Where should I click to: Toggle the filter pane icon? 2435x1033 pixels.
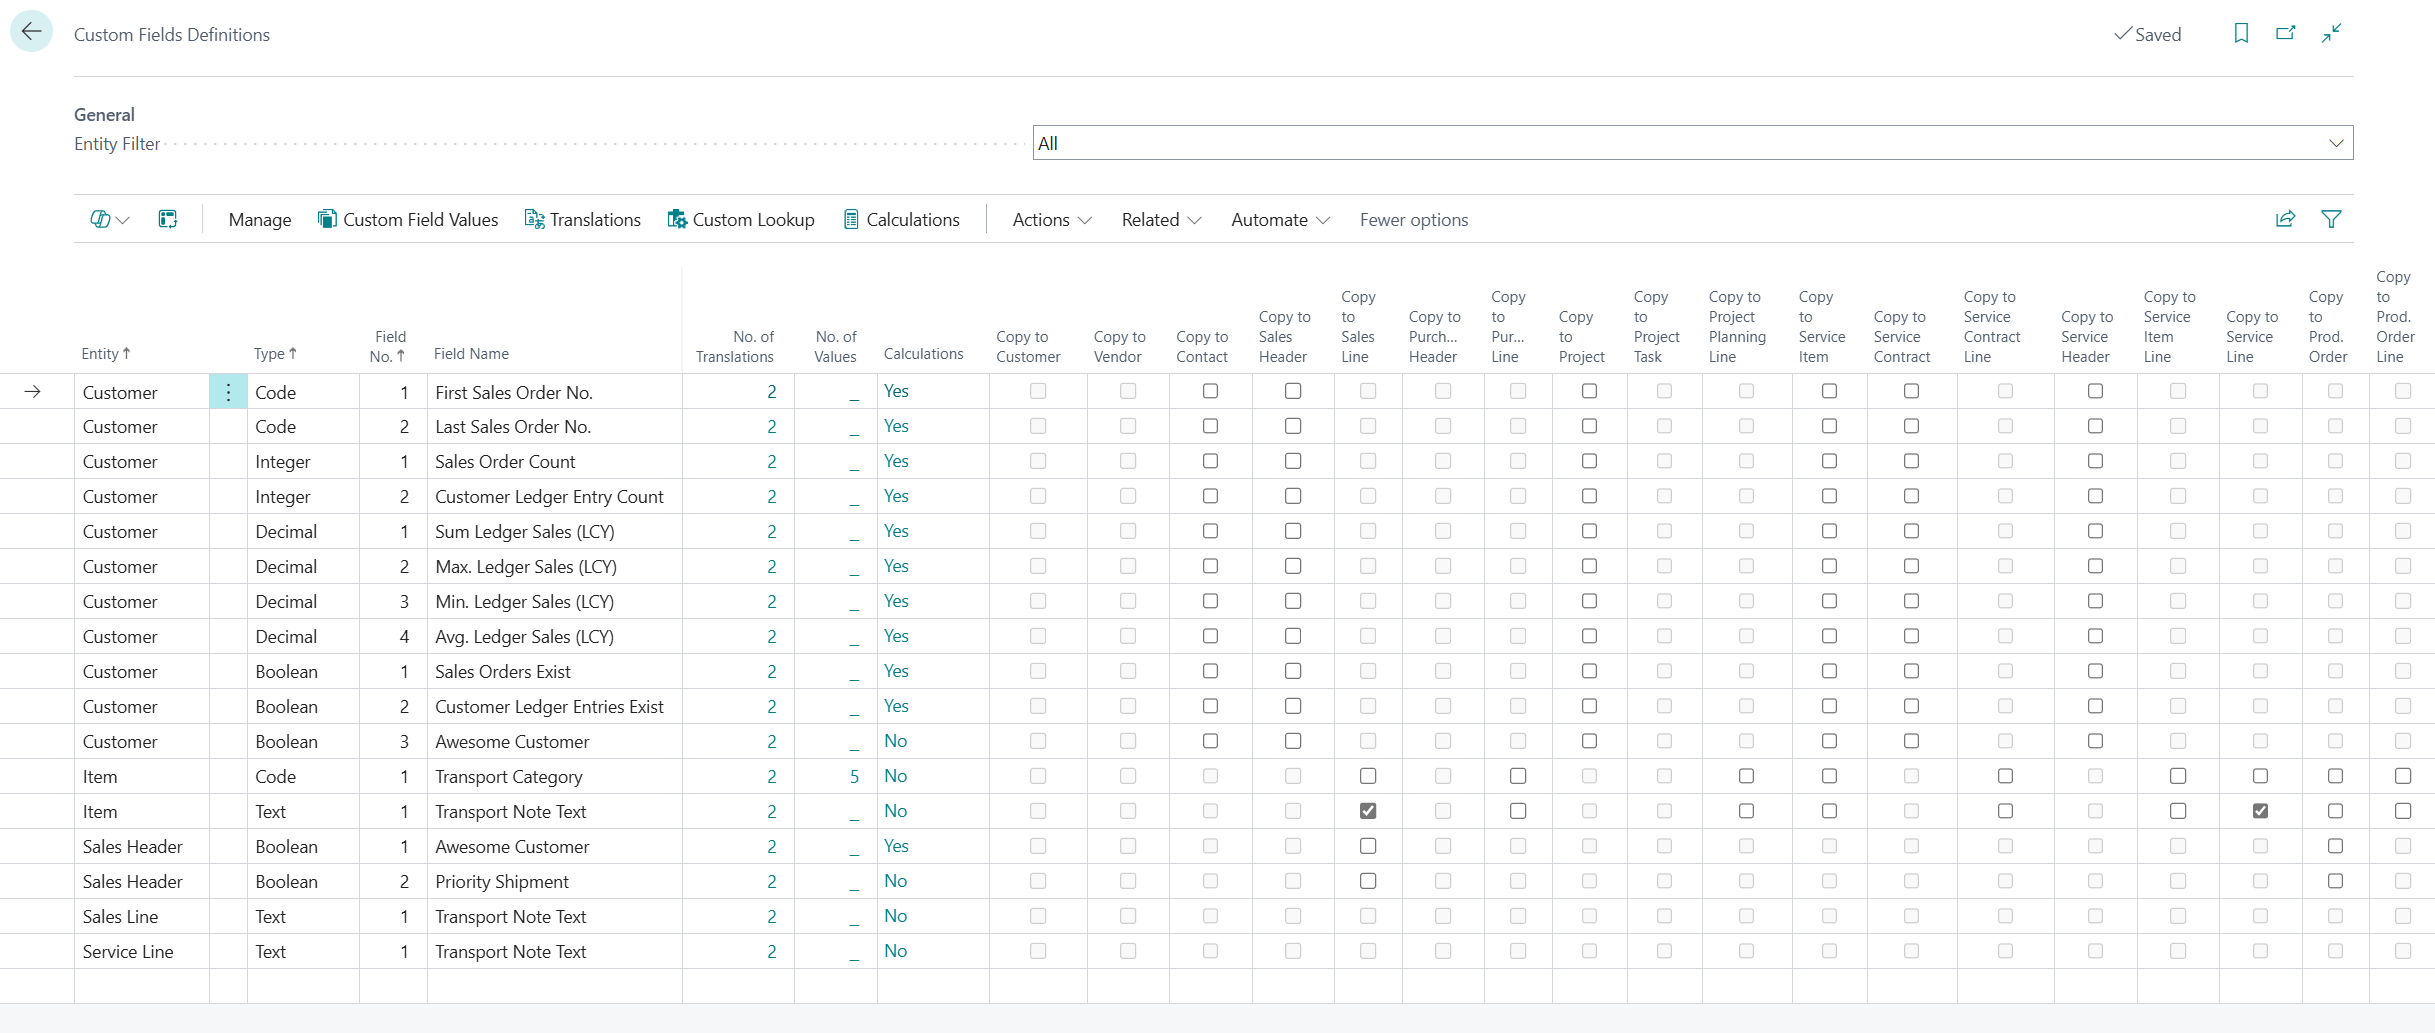2332,219
